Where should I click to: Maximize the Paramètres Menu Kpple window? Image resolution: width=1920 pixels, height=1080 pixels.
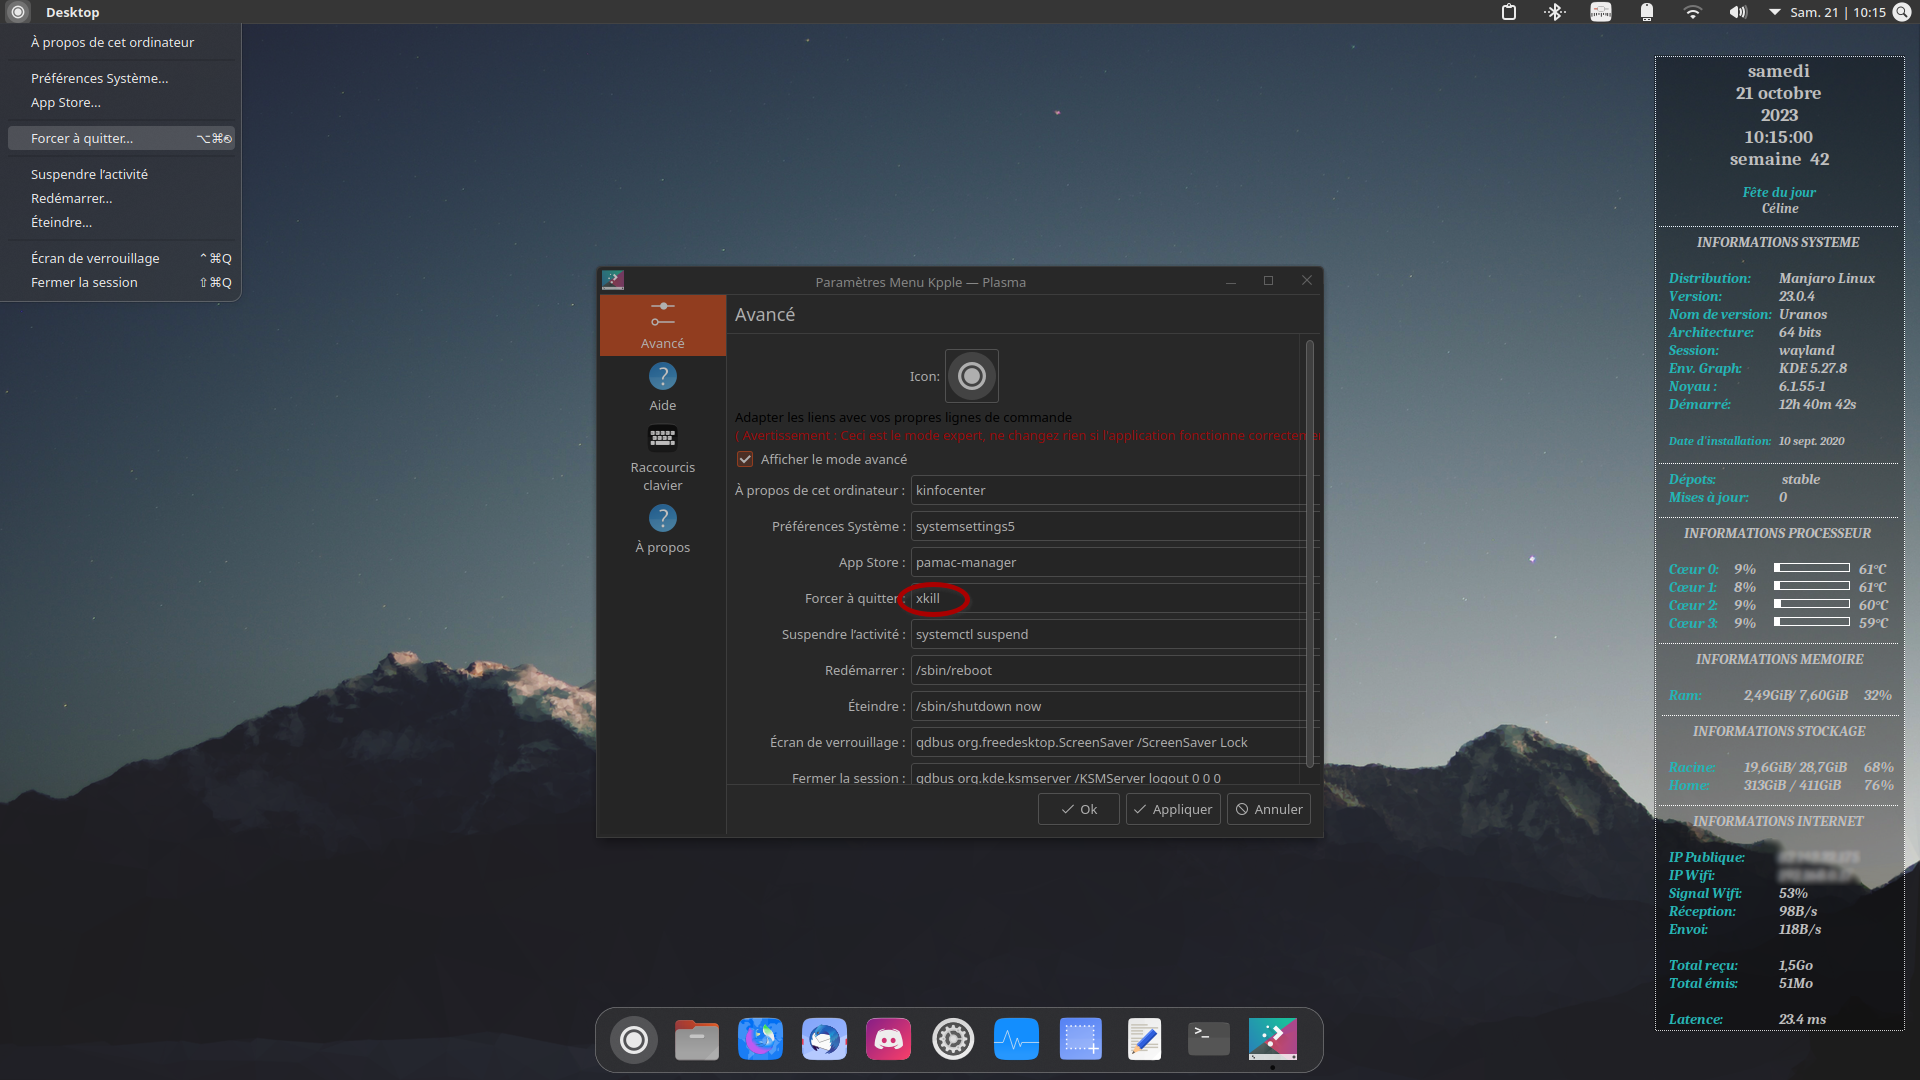pyautogui.click(x=1268, y=281)
